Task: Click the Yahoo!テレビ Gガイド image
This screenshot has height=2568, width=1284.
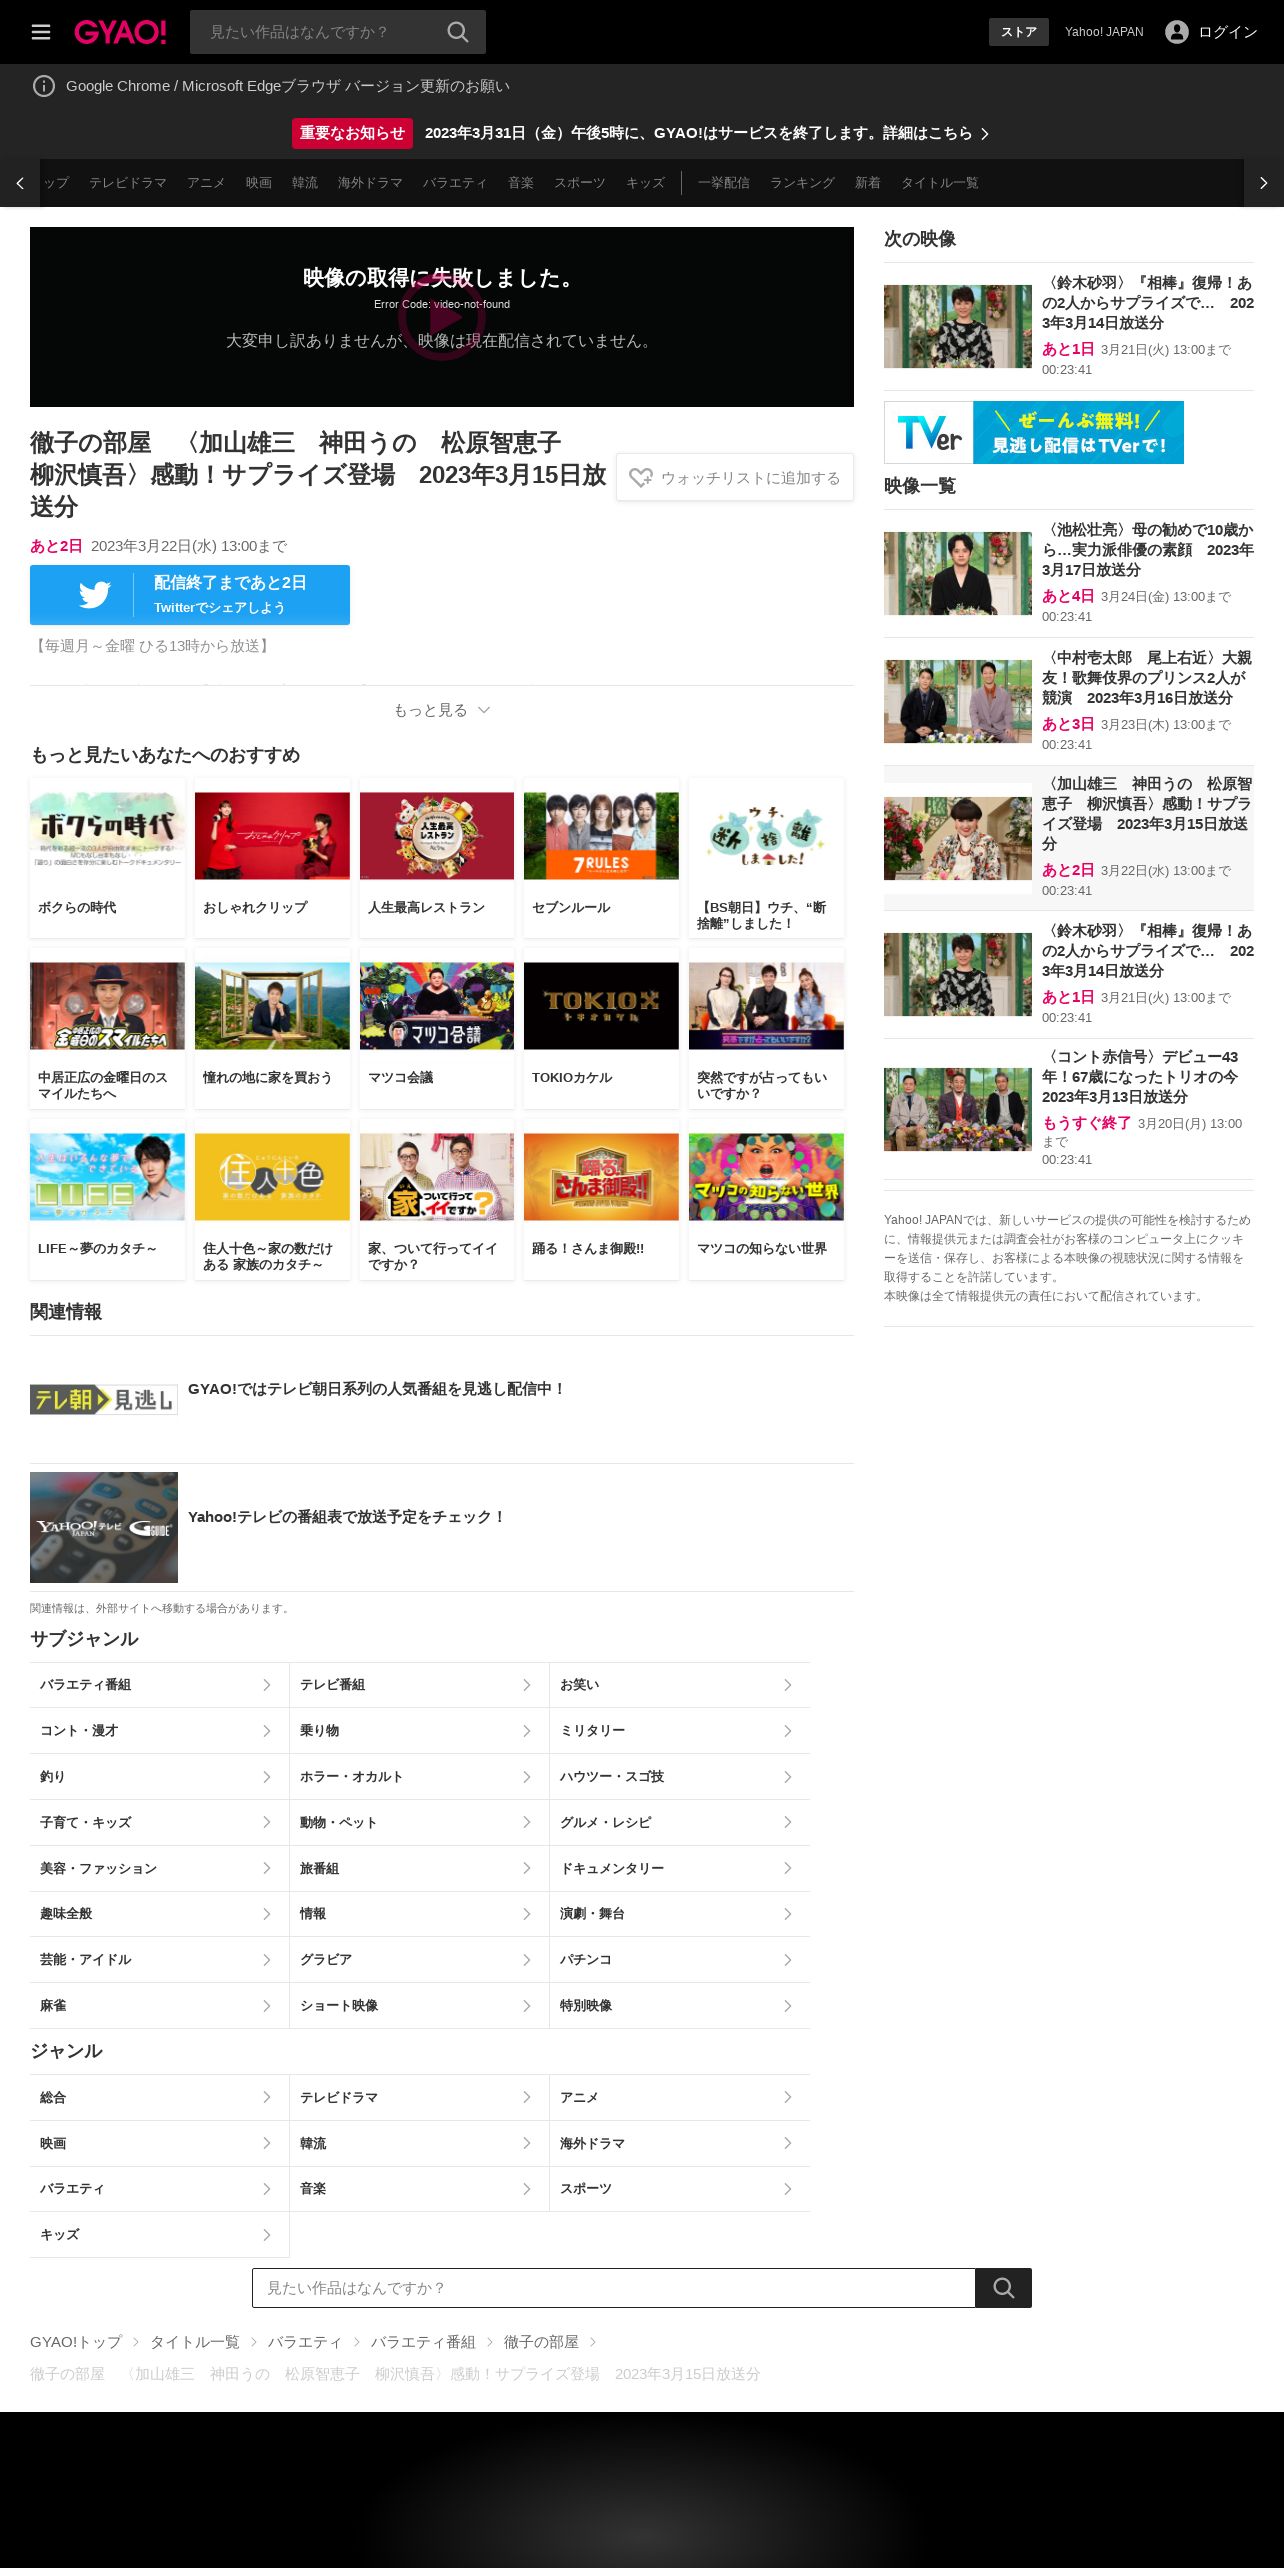Action: pyautogui.click(x=104, y=1527)
